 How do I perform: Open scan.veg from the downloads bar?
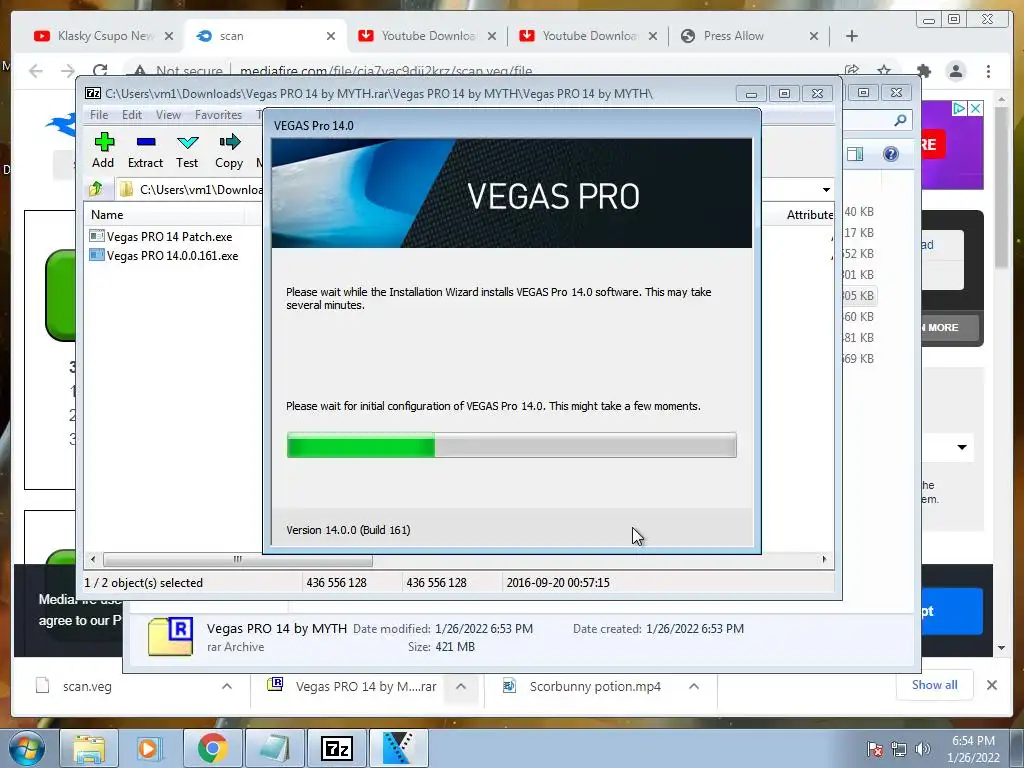(87, 686)
